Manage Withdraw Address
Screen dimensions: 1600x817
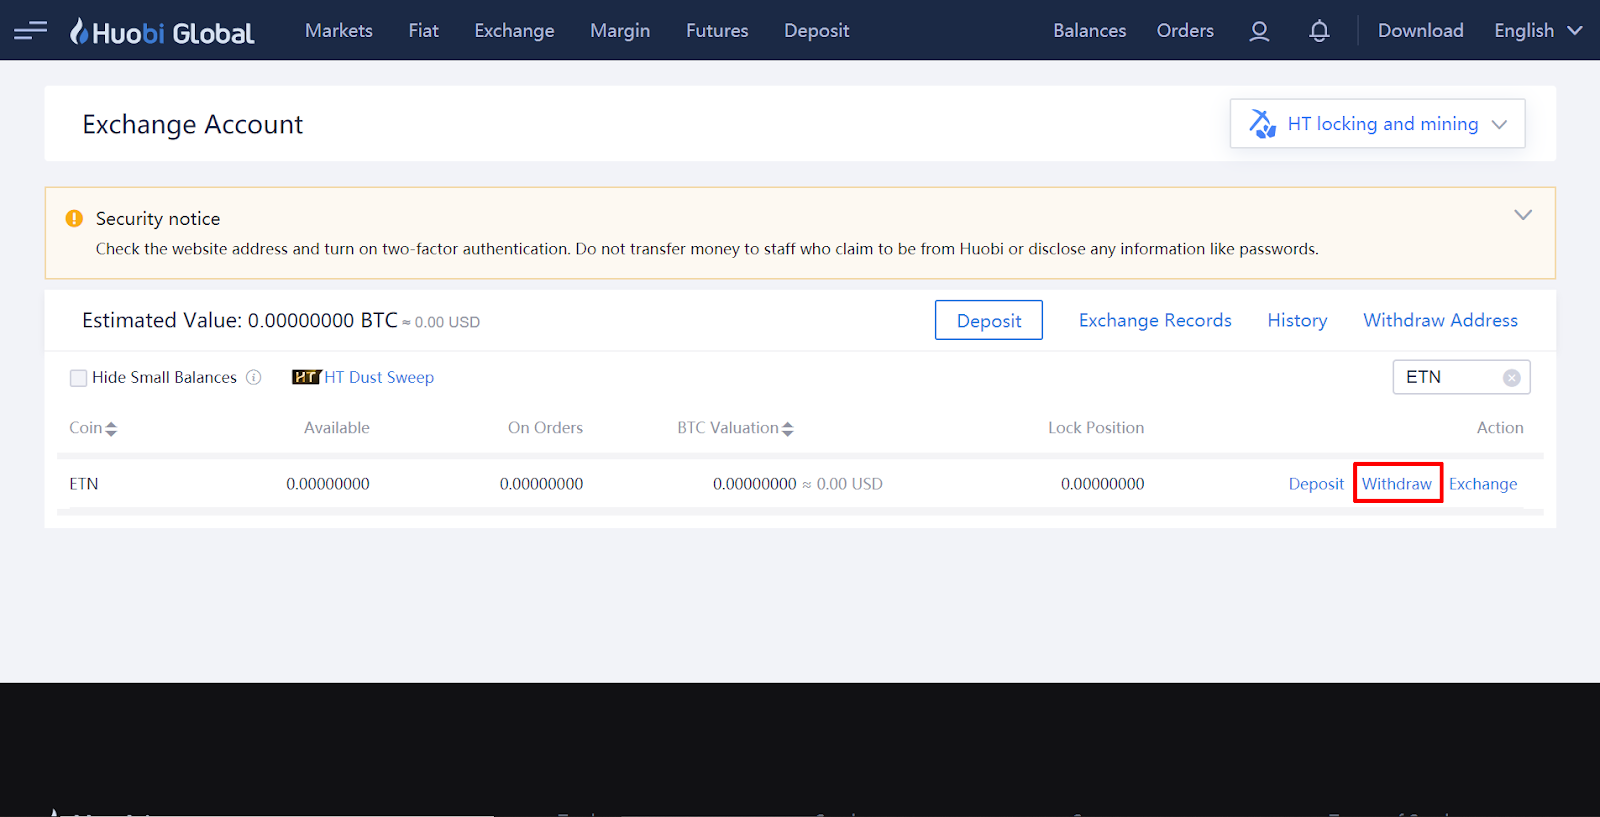[x=1440, y=320]
